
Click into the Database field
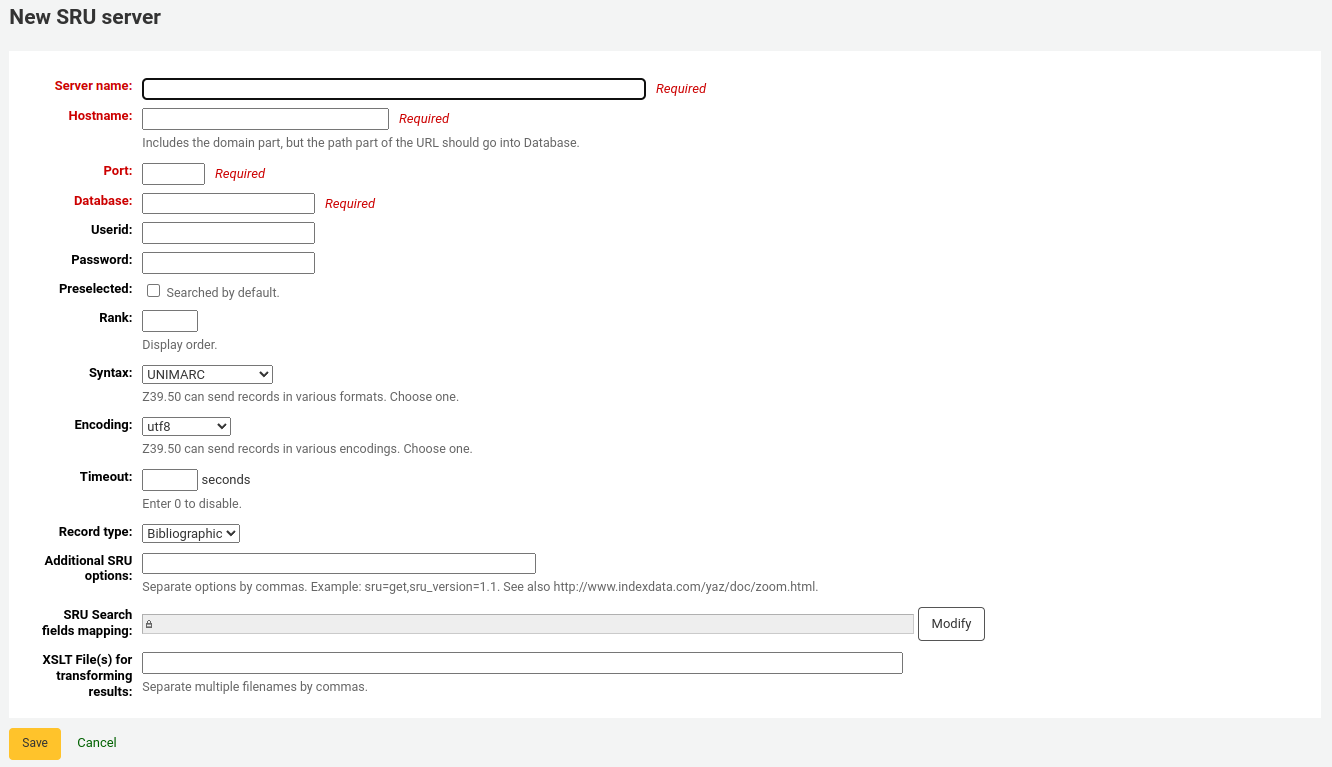click(x=229, y=203)
